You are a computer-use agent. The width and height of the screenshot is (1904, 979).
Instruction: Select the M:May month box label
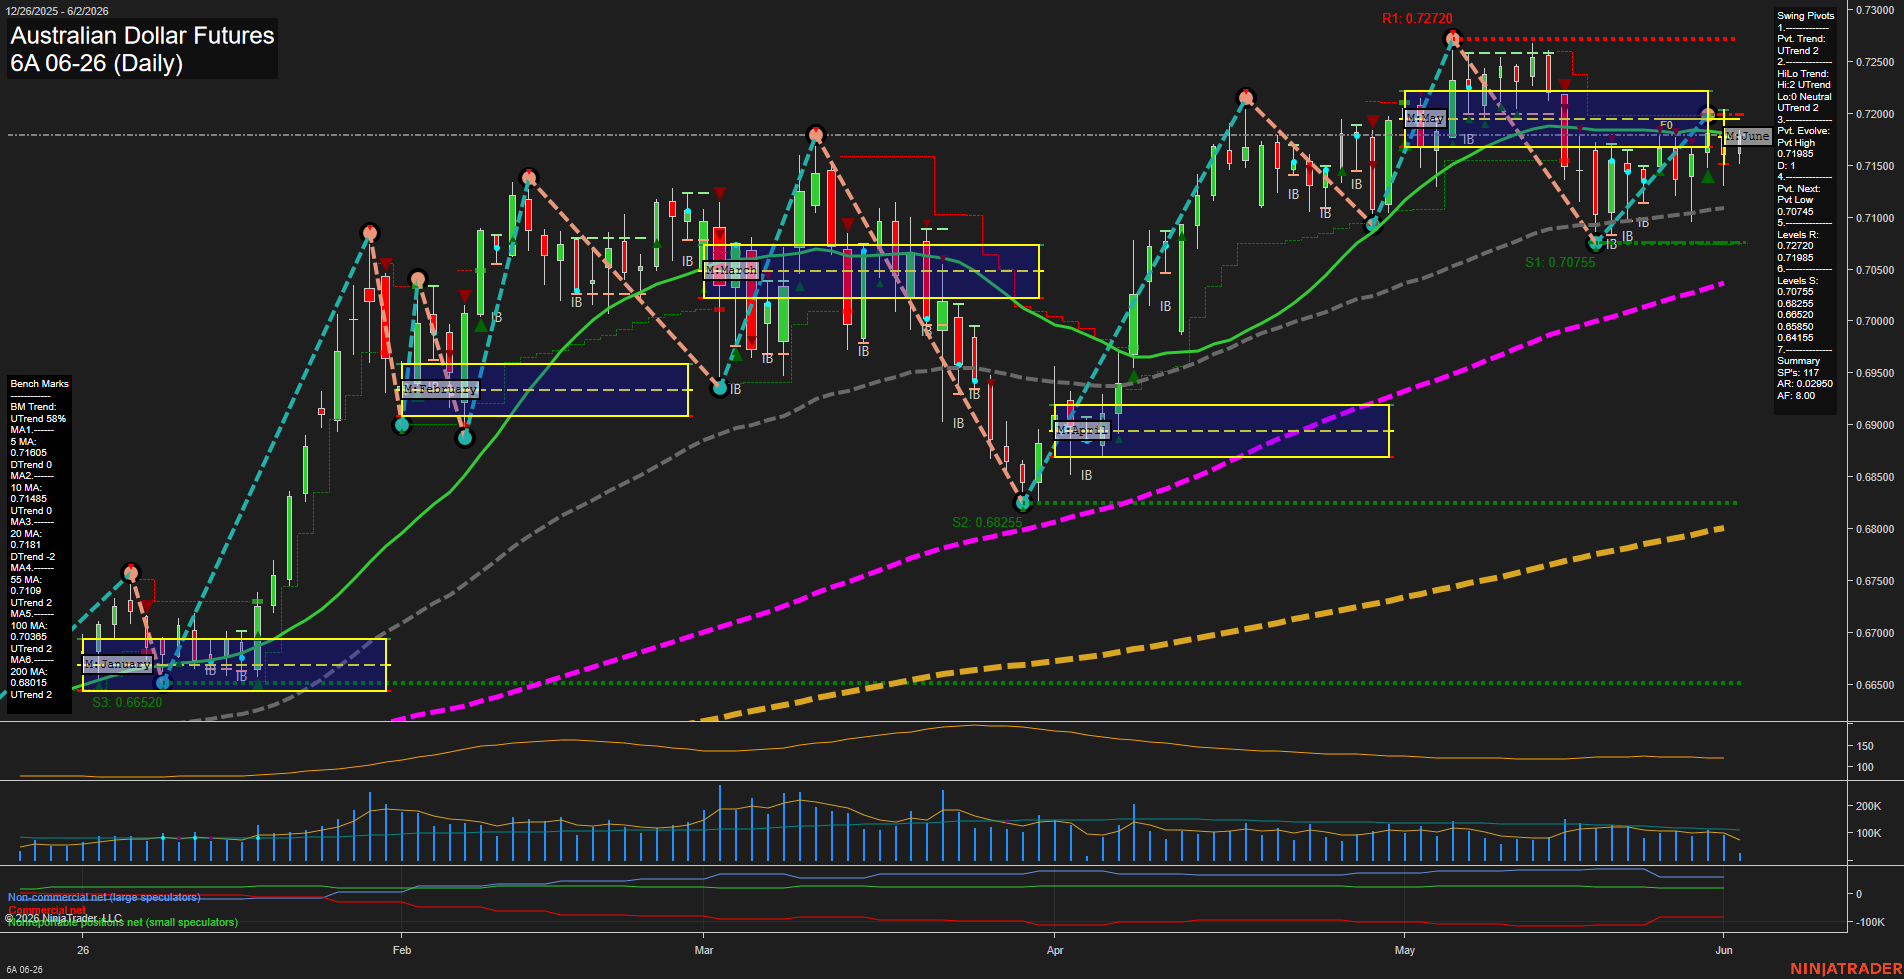(x=1425, y=118)
